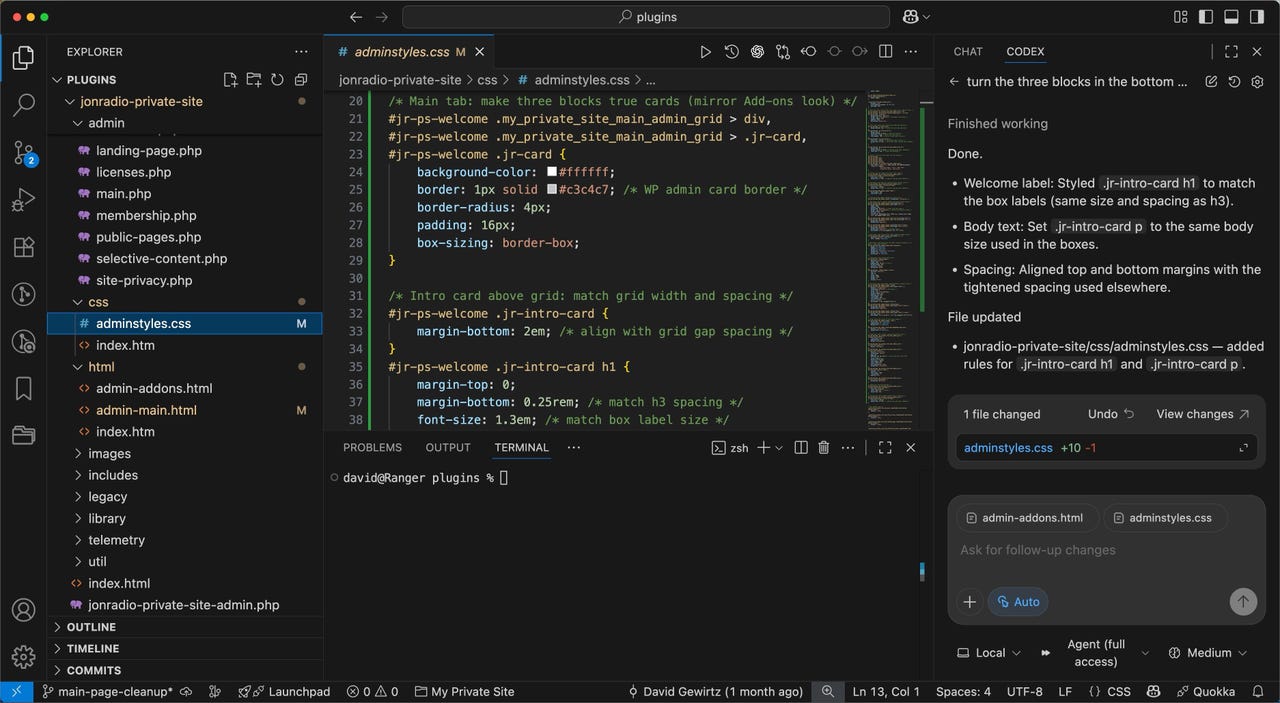Toggle Auto context in Codex input

1018,602
